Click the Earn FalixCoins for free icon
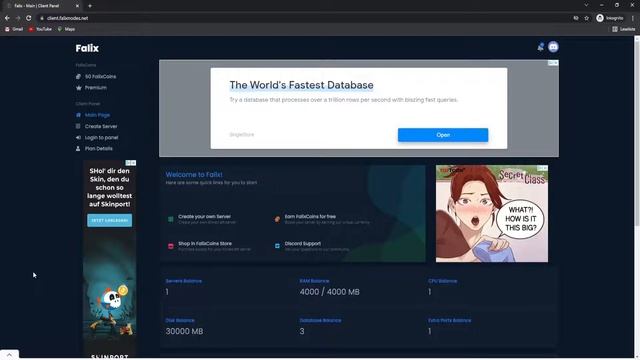Screen dimensions: 640x360 [277, 219]
